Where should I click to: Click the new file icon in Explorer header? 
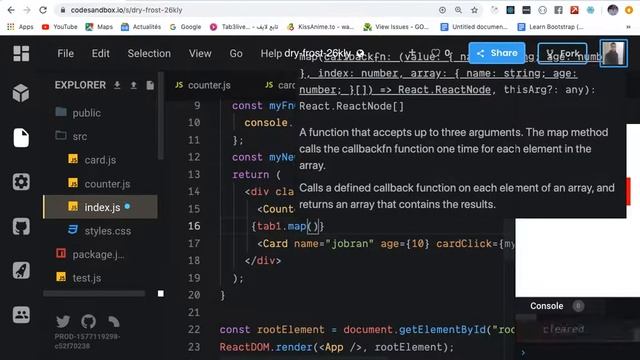[x=150, y=85]
